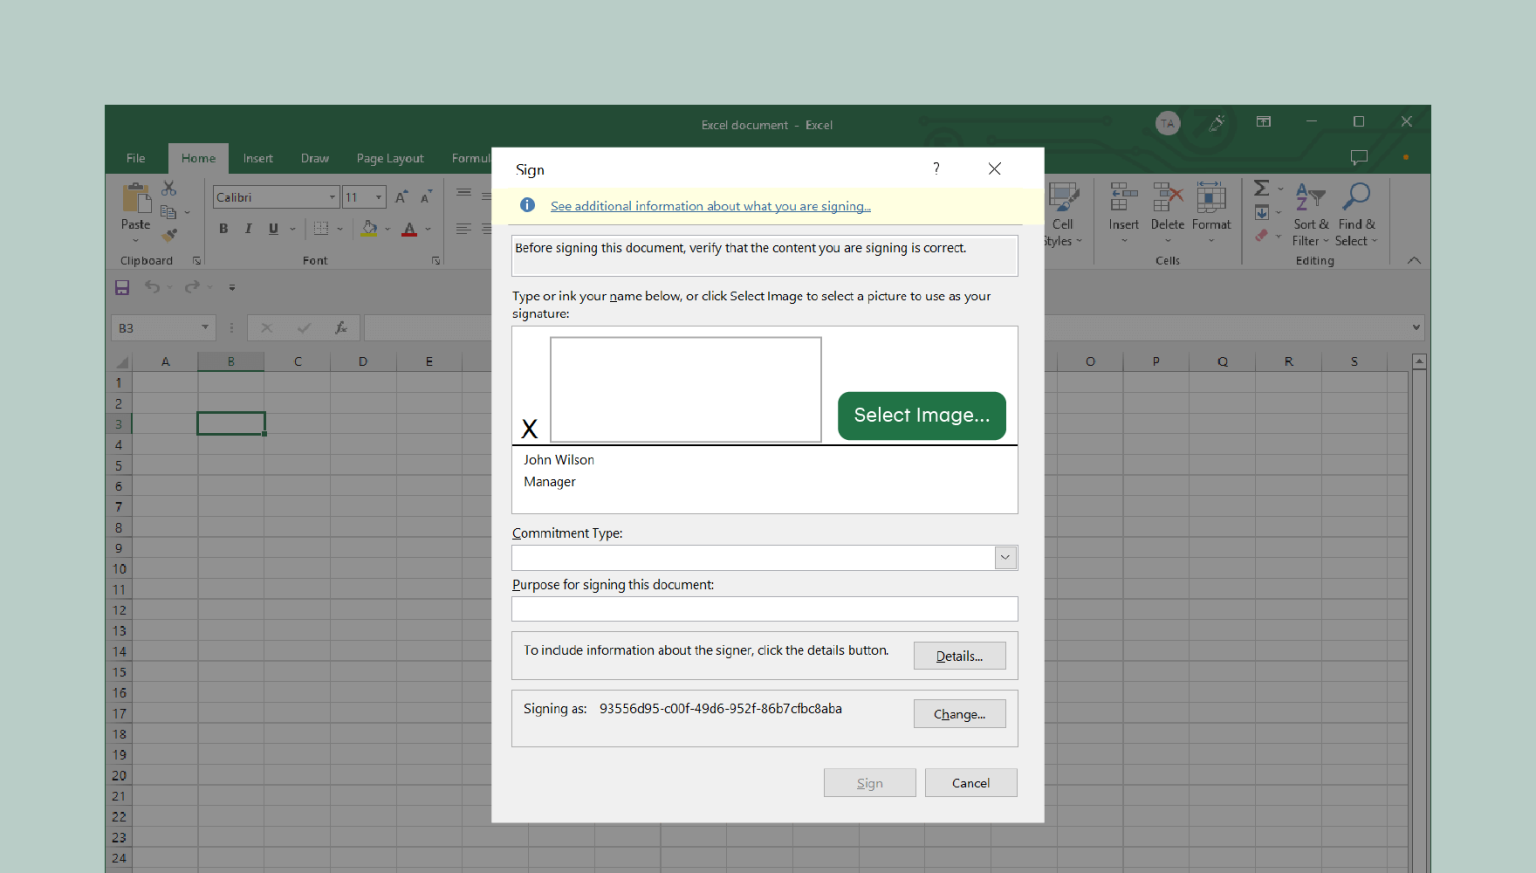Open the Draw ribbon tab
Screen dimensions: 1536x873
[x=315, y=158]
